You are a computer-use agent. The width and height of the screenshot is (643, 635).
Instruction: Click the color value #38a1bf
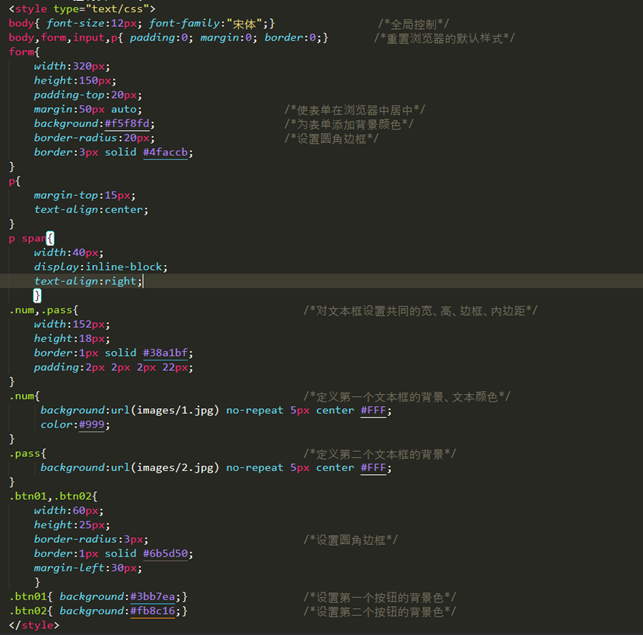[166, 353]
